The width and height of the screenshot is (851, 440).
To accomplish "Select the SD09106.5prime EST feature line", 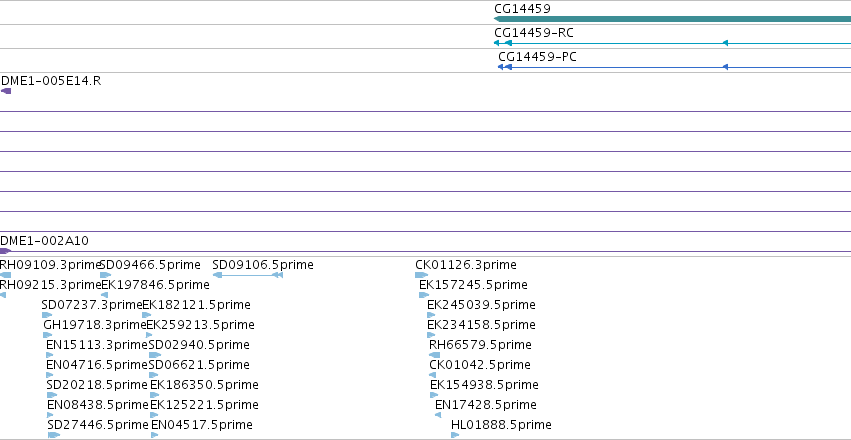I will [247, 275].
